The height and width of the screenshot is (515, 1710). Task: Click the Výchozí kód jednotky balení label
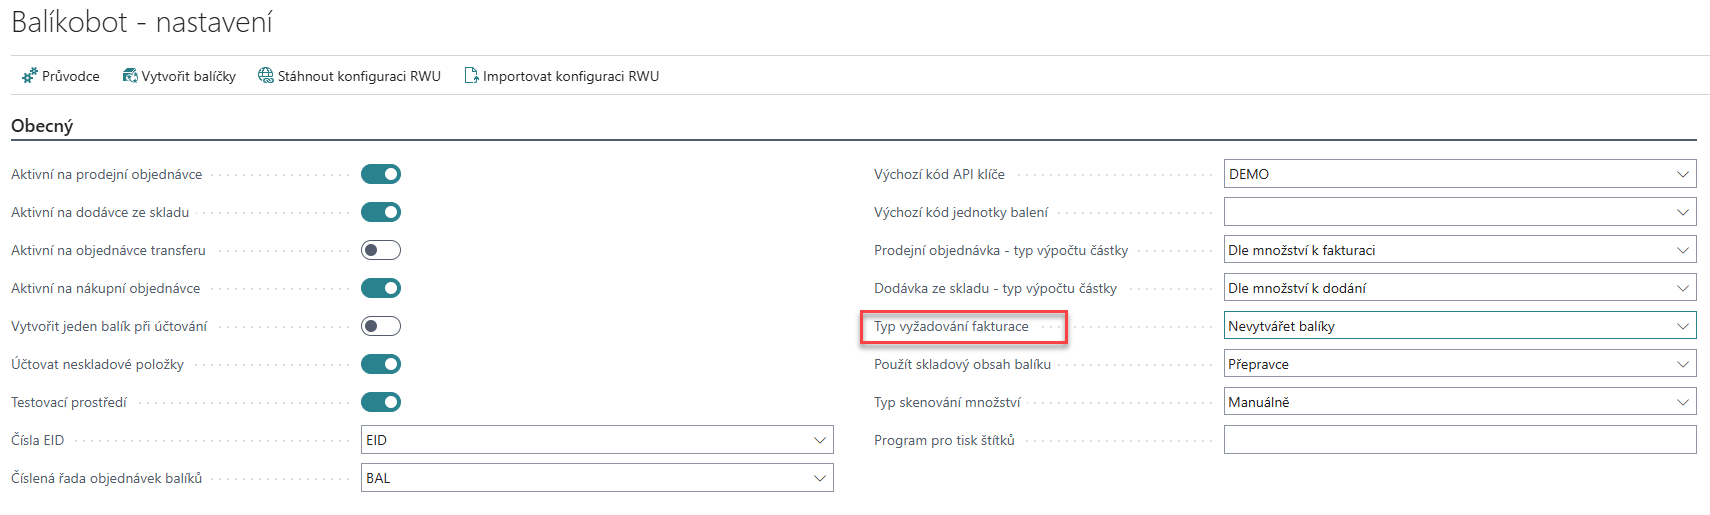(961, 212)
